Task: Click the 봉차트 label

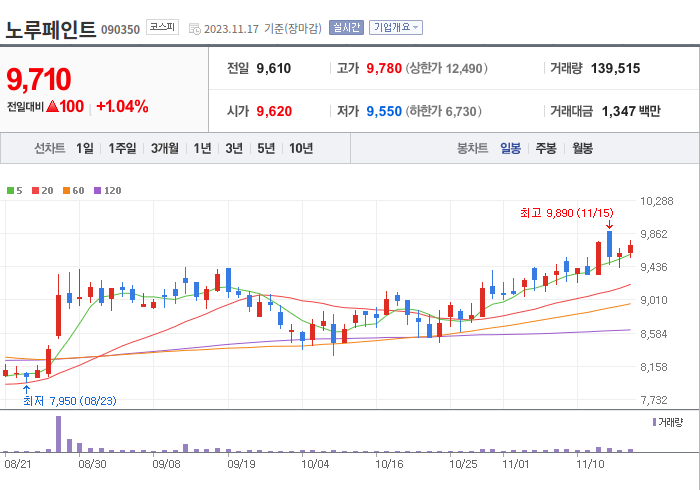Action: [x=472, y=148]
